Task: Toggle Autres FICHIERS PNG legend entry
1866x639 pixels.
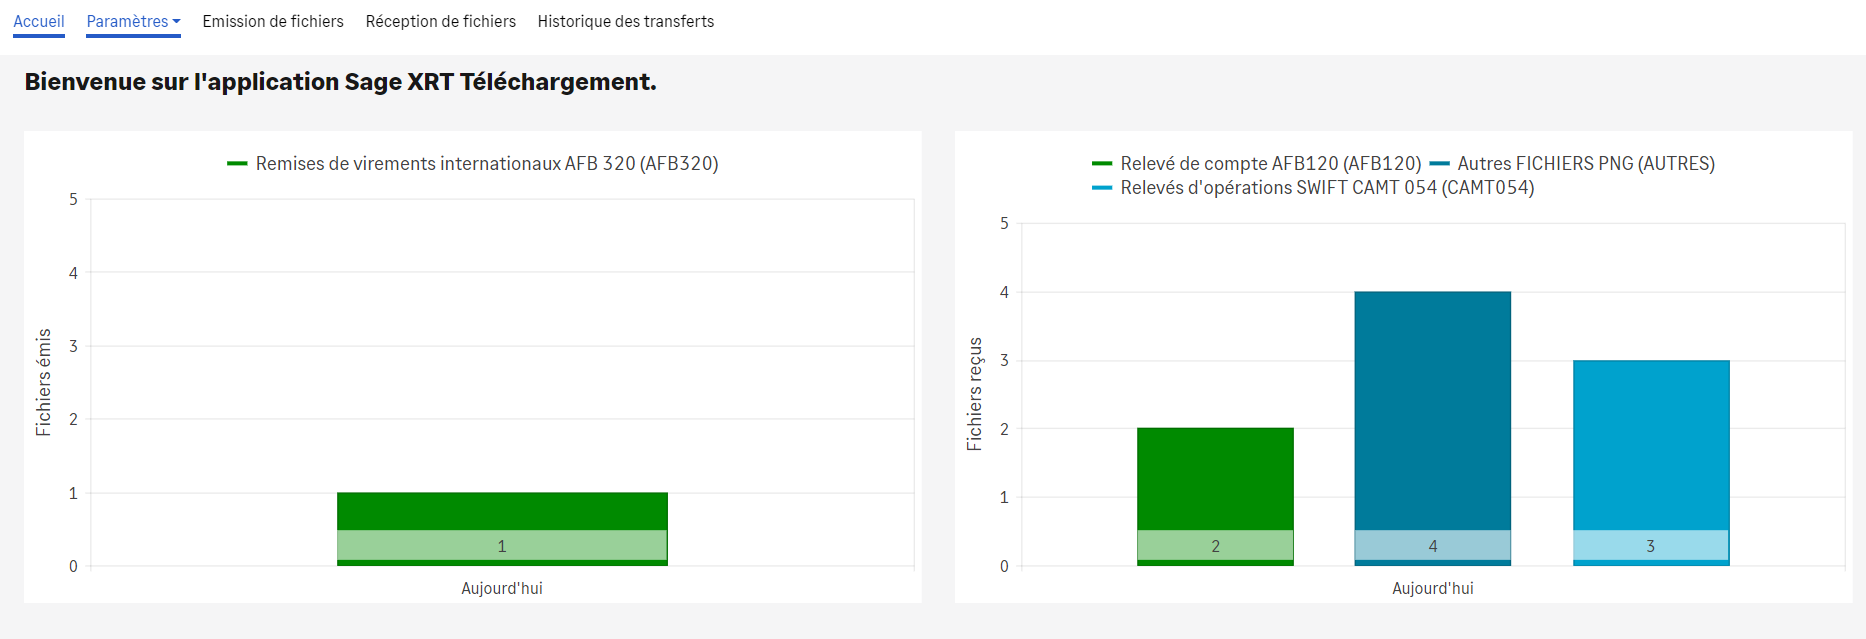Action: coord(1585,163)
